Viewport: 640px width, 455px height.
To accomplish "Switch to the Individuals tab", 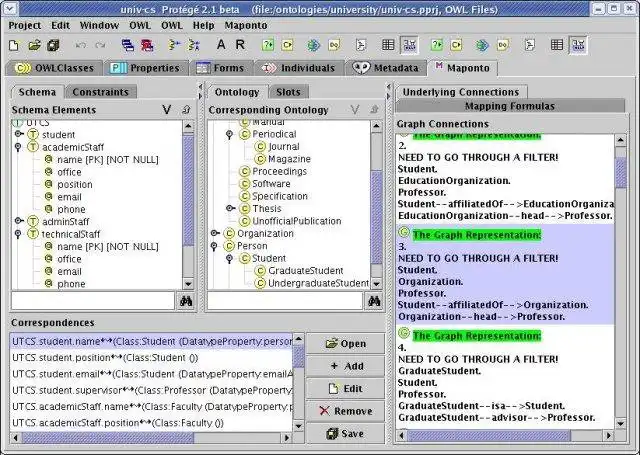I will [298, 68].
